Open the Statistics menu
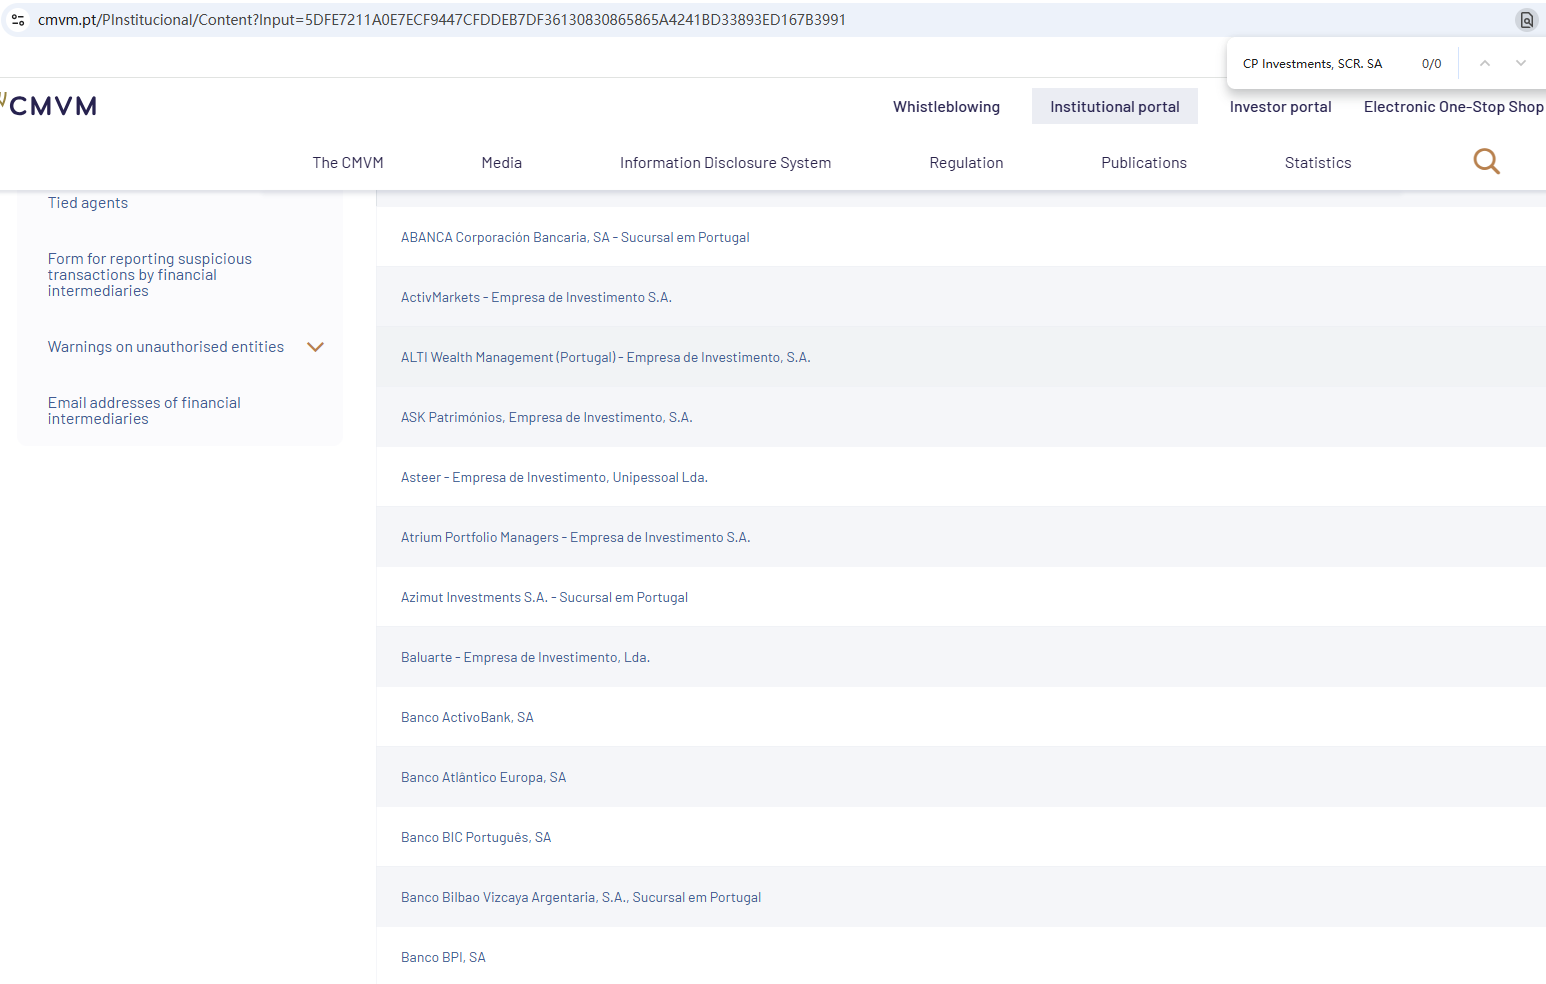The height and width of the screenshot is (984, 1546). [x=1317, y=163]
